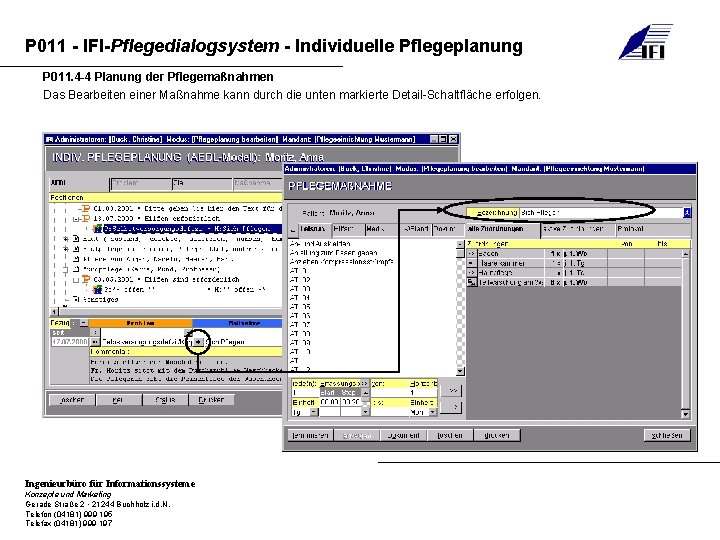Click the blue 'Maßnahme' column header

point(237,323)
